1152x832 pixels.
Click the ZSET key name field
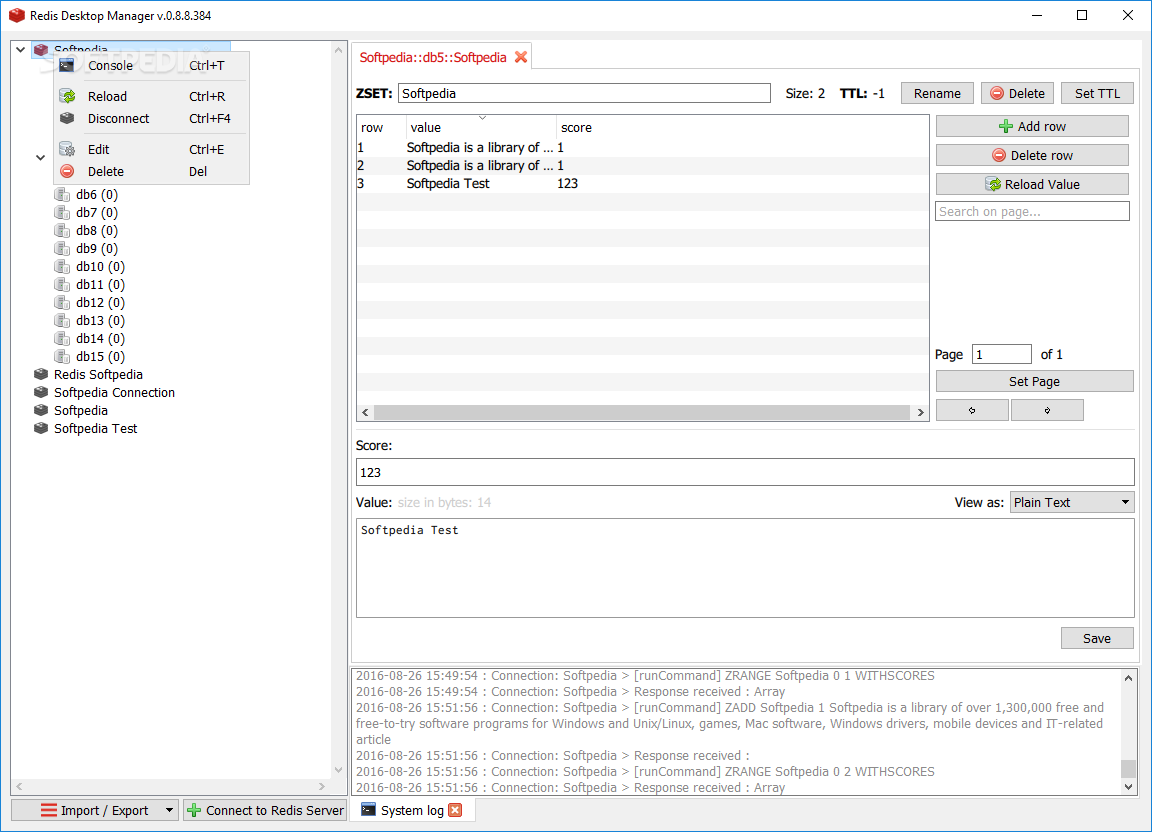click(584, 93)
